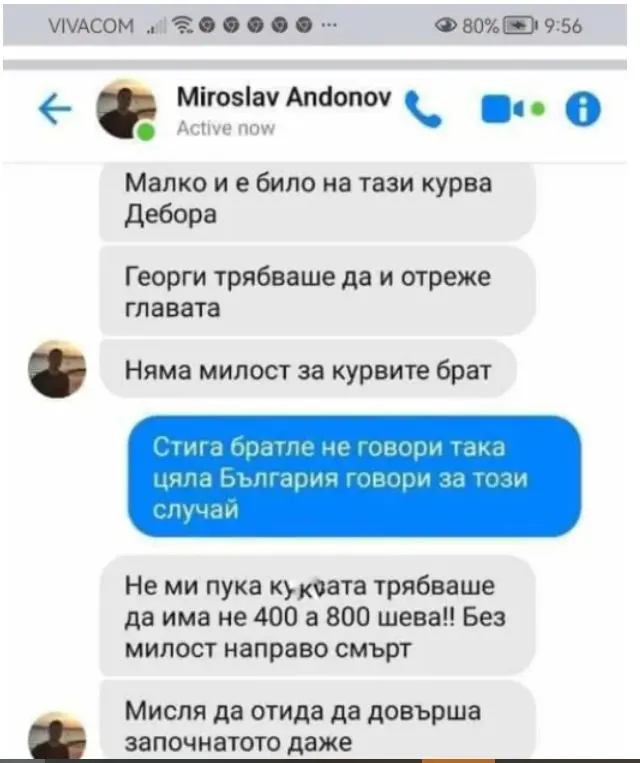640x763 pixels.
Task: Select the message Няма милост за
Action: click(308, 370)
